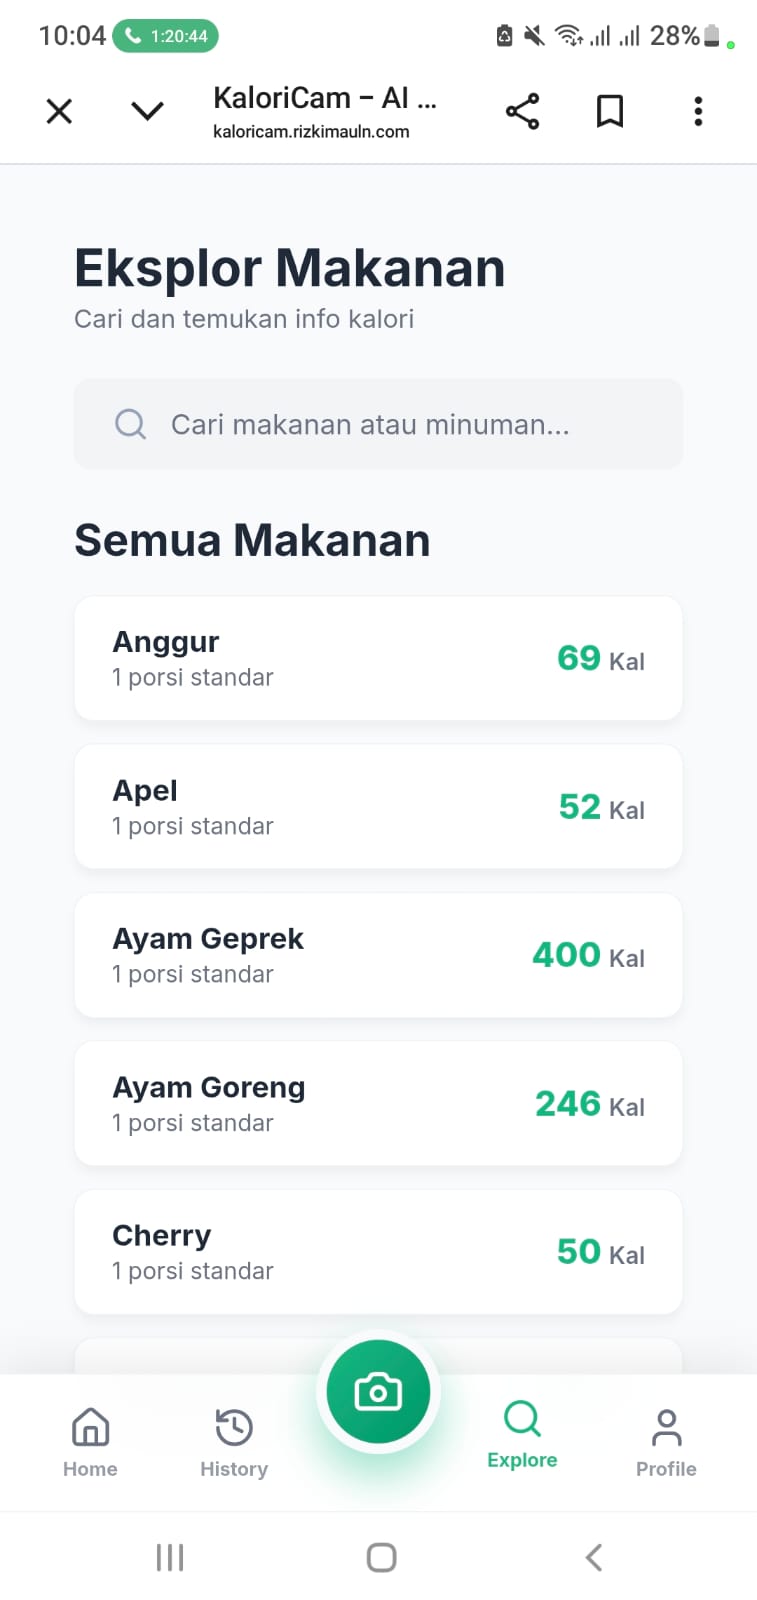Close the in-app browser tab
Viewport: 757px width, 1600px height.
(60, 111)
